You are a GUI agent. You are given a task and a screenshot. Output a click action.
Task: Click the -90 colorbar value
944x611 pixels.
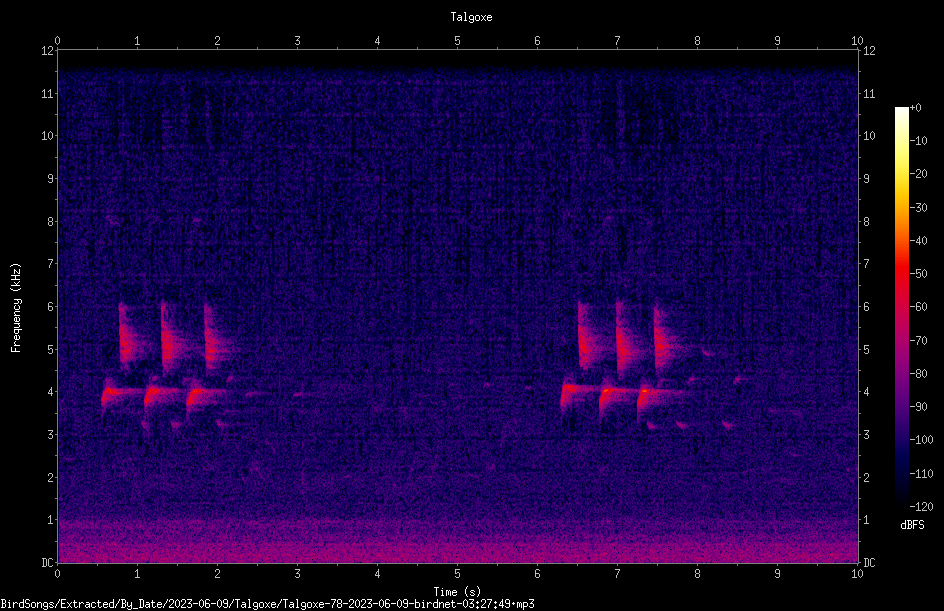click(x=918, y=406)
